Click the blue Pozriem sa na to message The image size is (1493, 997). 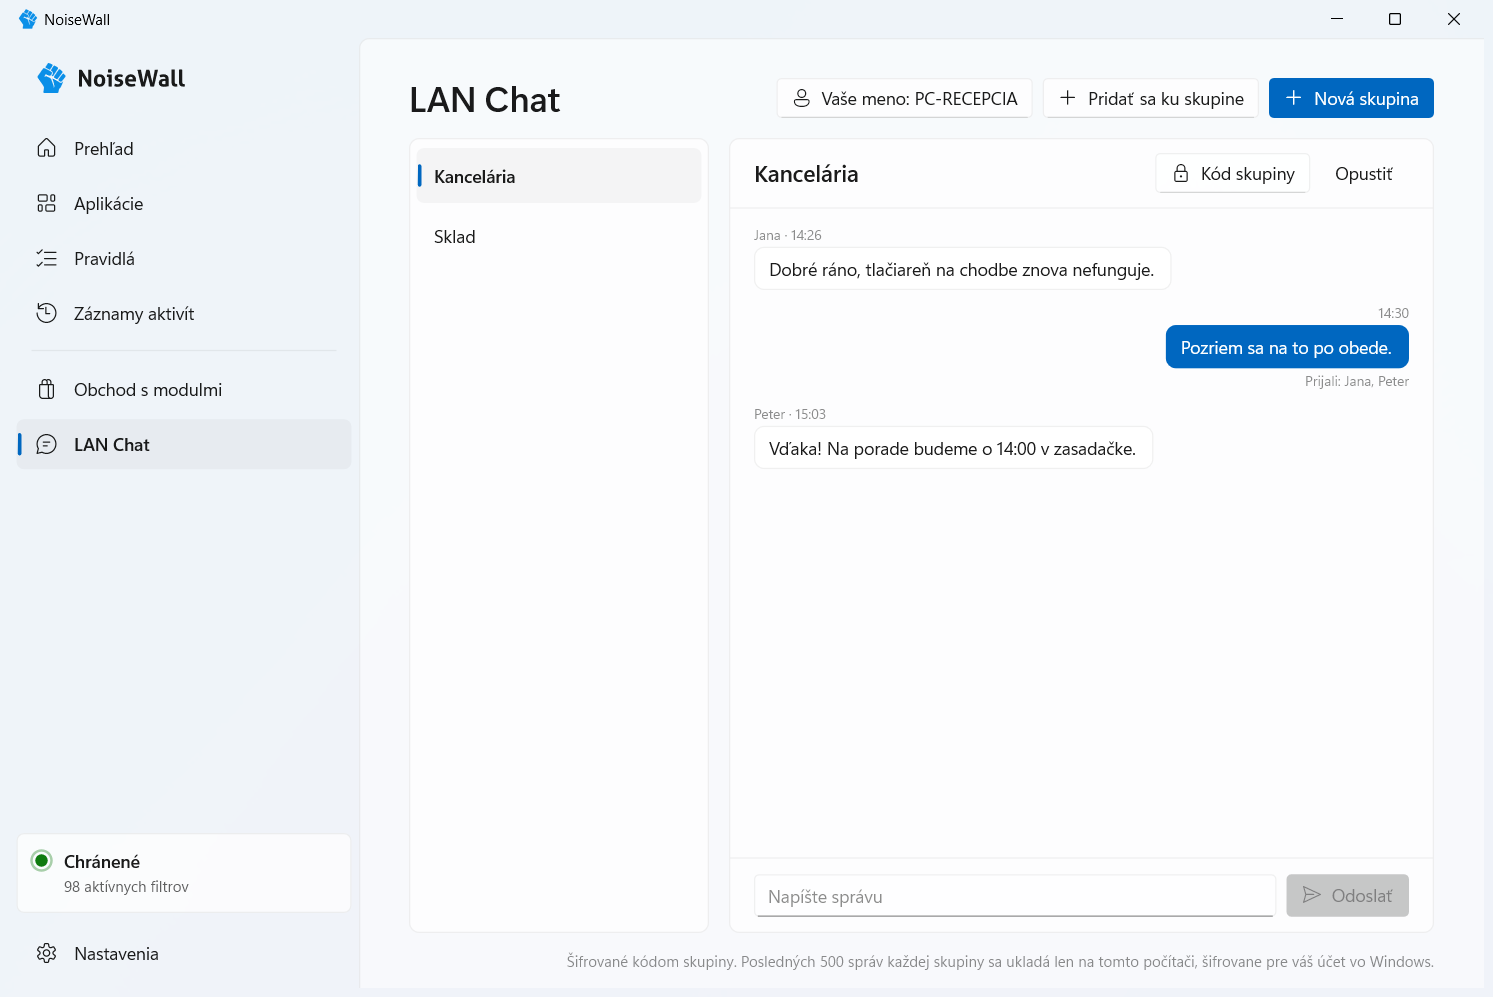[x=1287, y=347]
